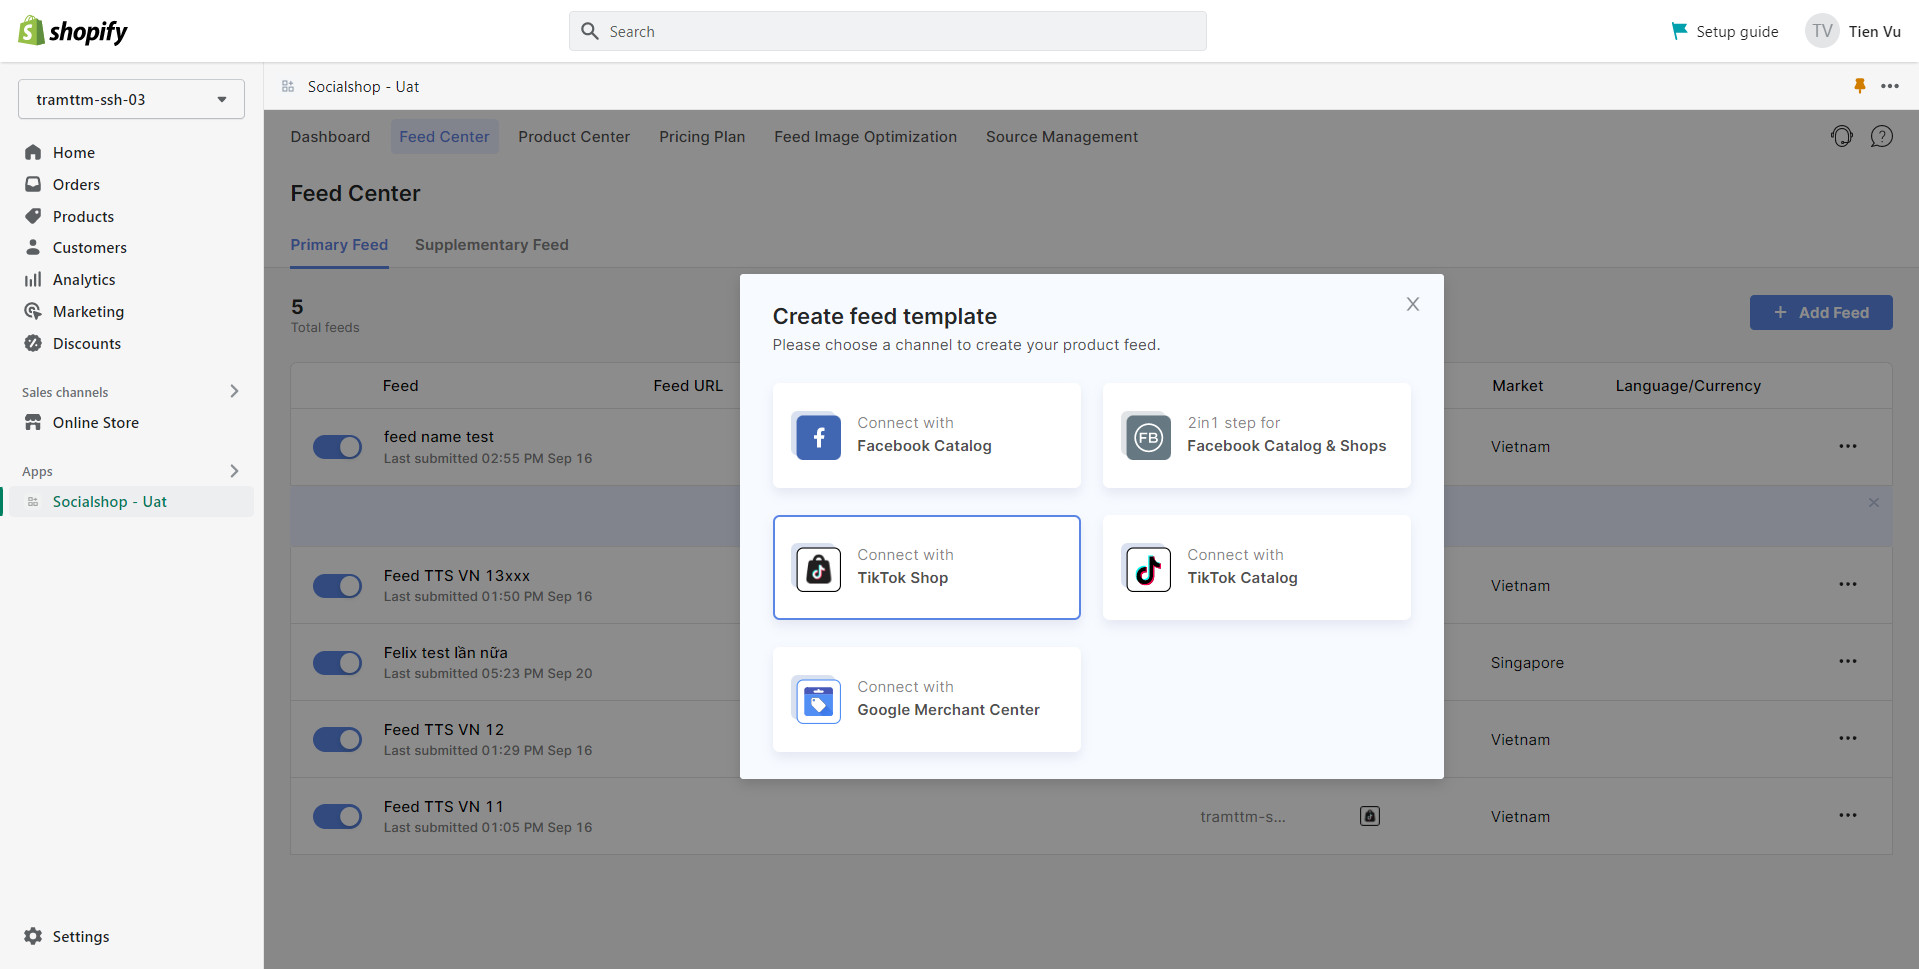Click the Shopify logo
1919x969 pixels.
click(x=73, y=31)
